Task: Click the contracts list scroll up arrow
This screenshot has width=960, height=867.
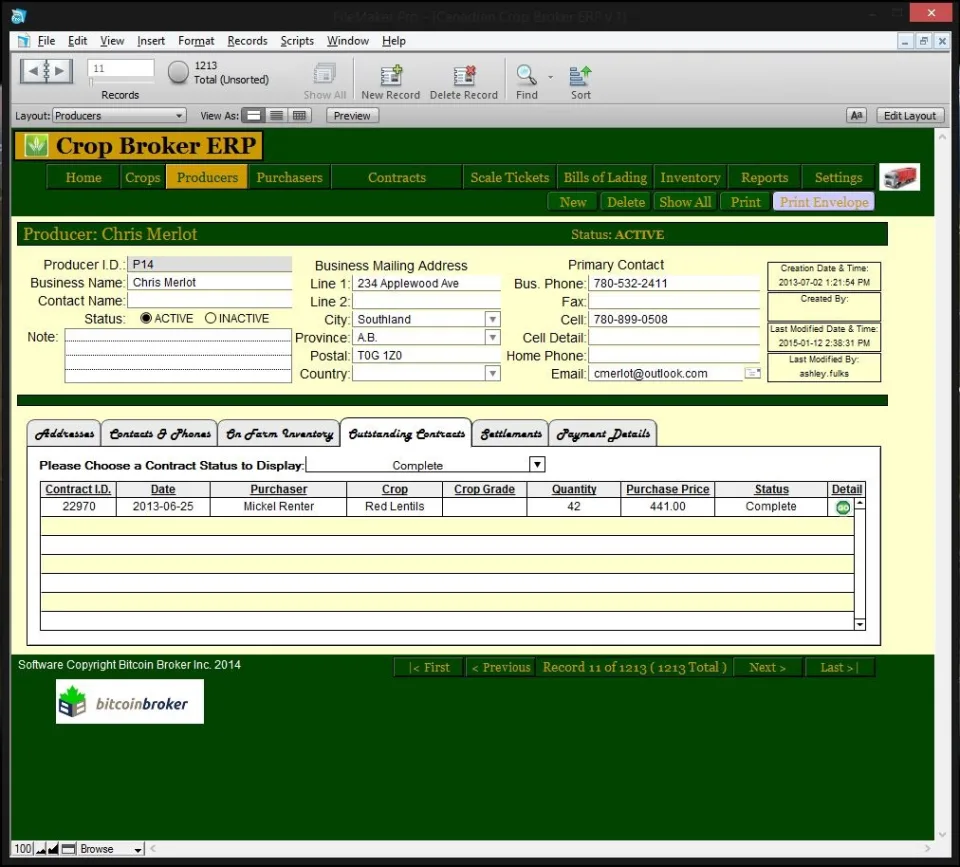Action: [860, 504]
